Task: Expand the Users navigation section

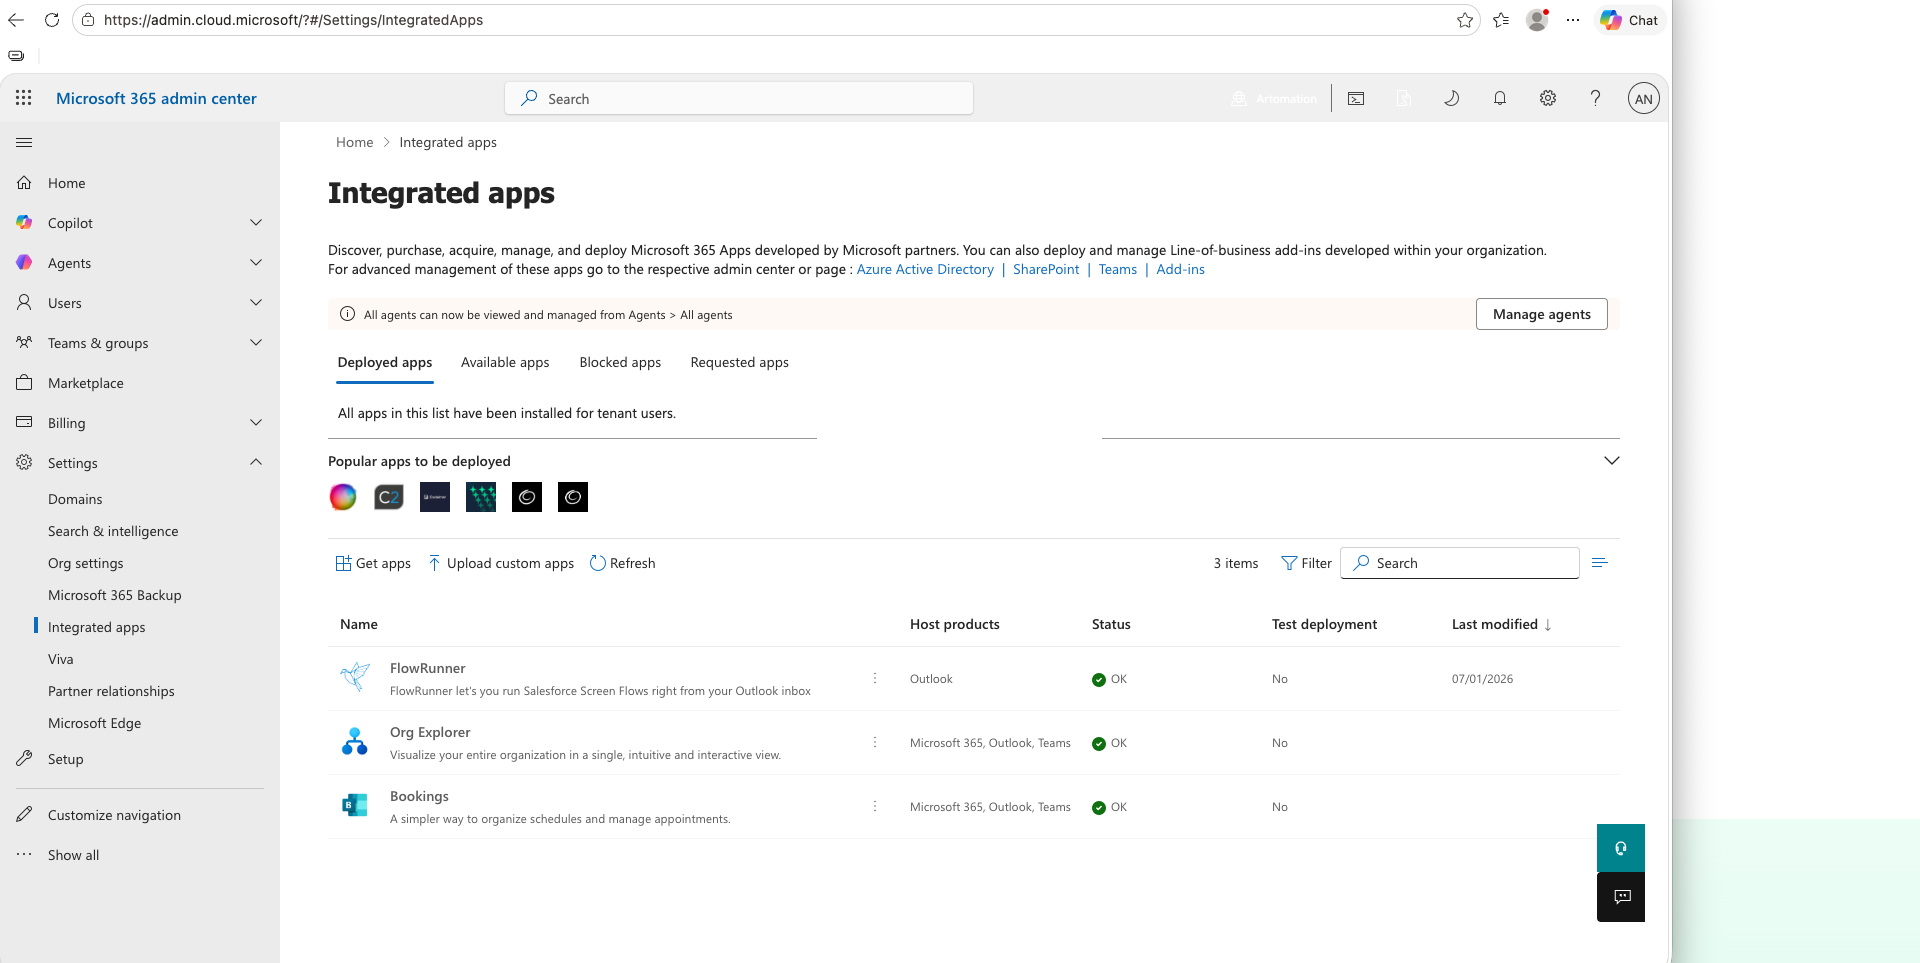Action: (x=256, y=302)
